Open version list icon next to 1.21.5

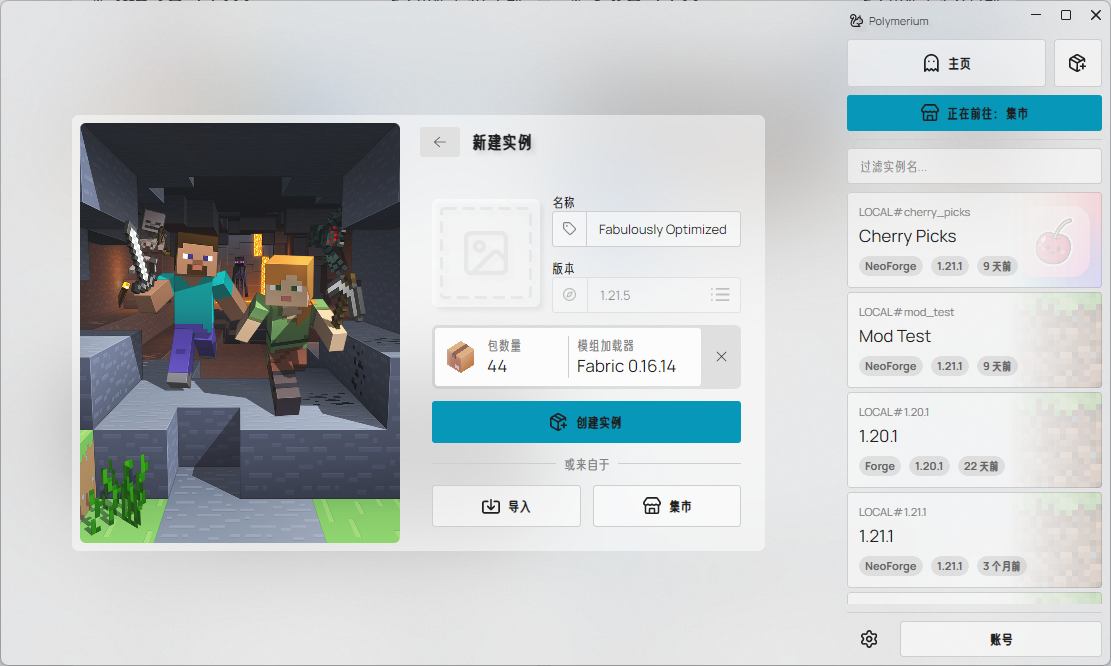point(720,295)
